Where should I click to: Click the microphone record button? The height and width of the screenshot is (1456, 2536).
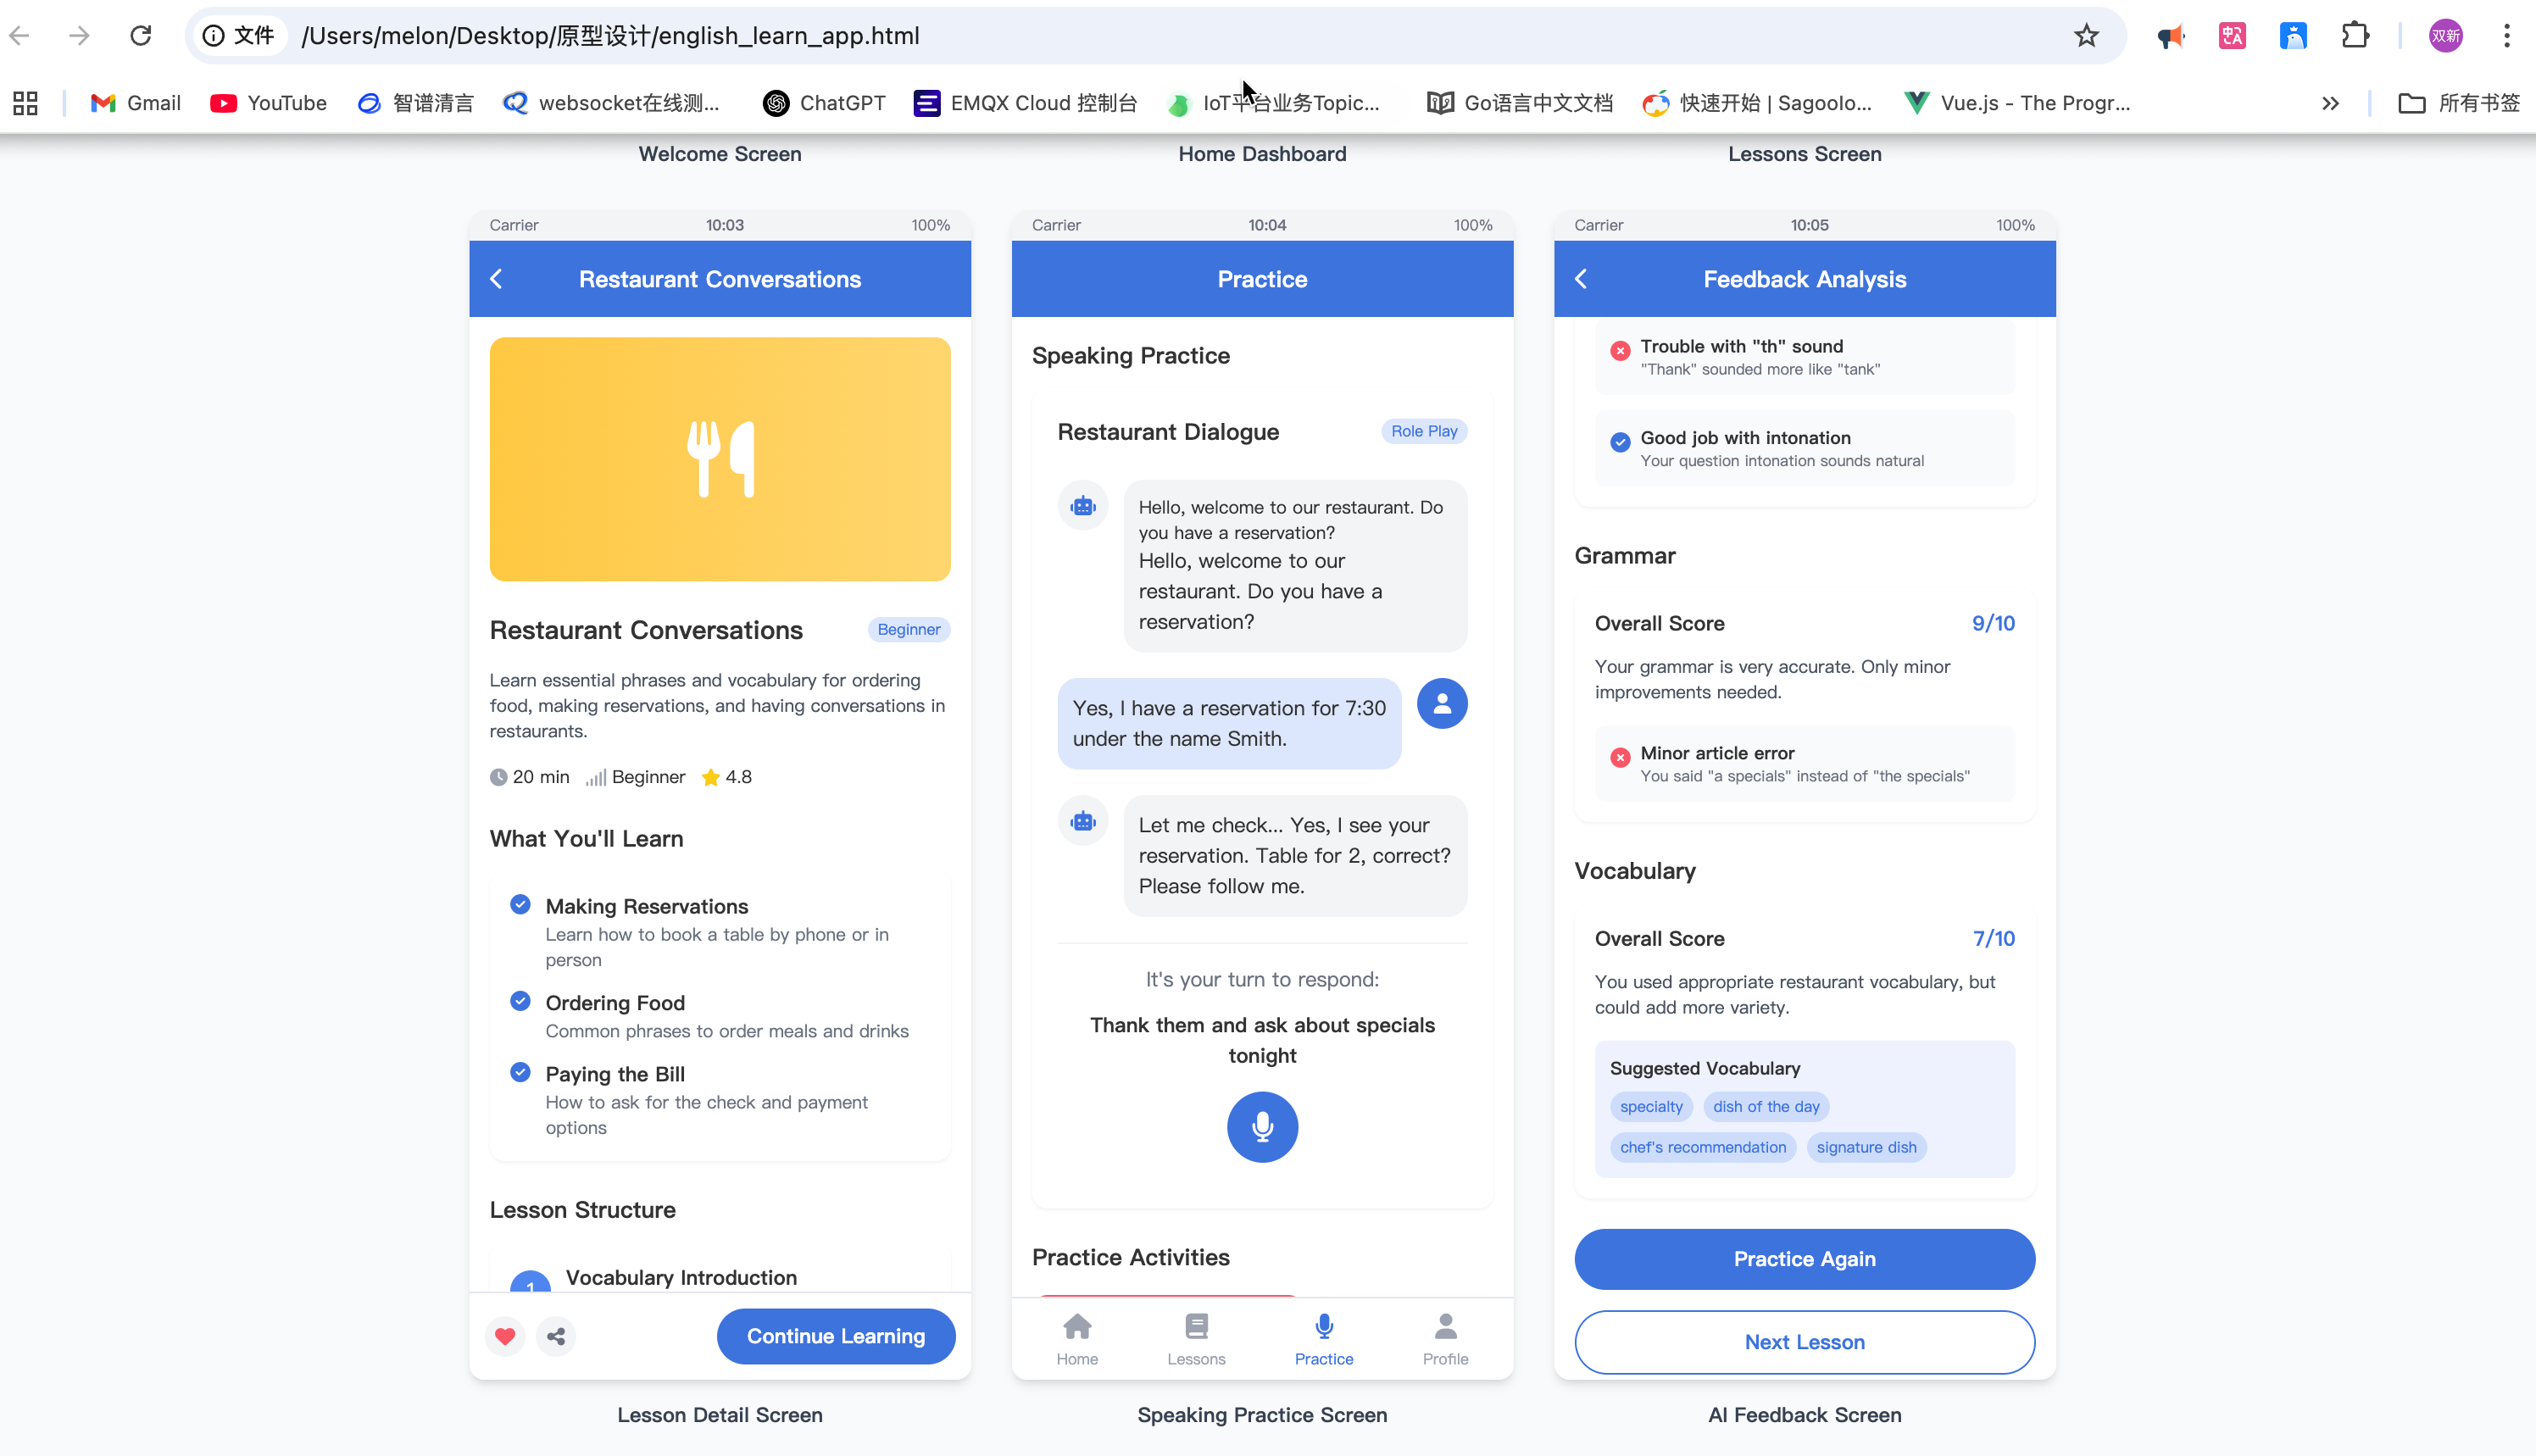[x=1262, y=1127]
